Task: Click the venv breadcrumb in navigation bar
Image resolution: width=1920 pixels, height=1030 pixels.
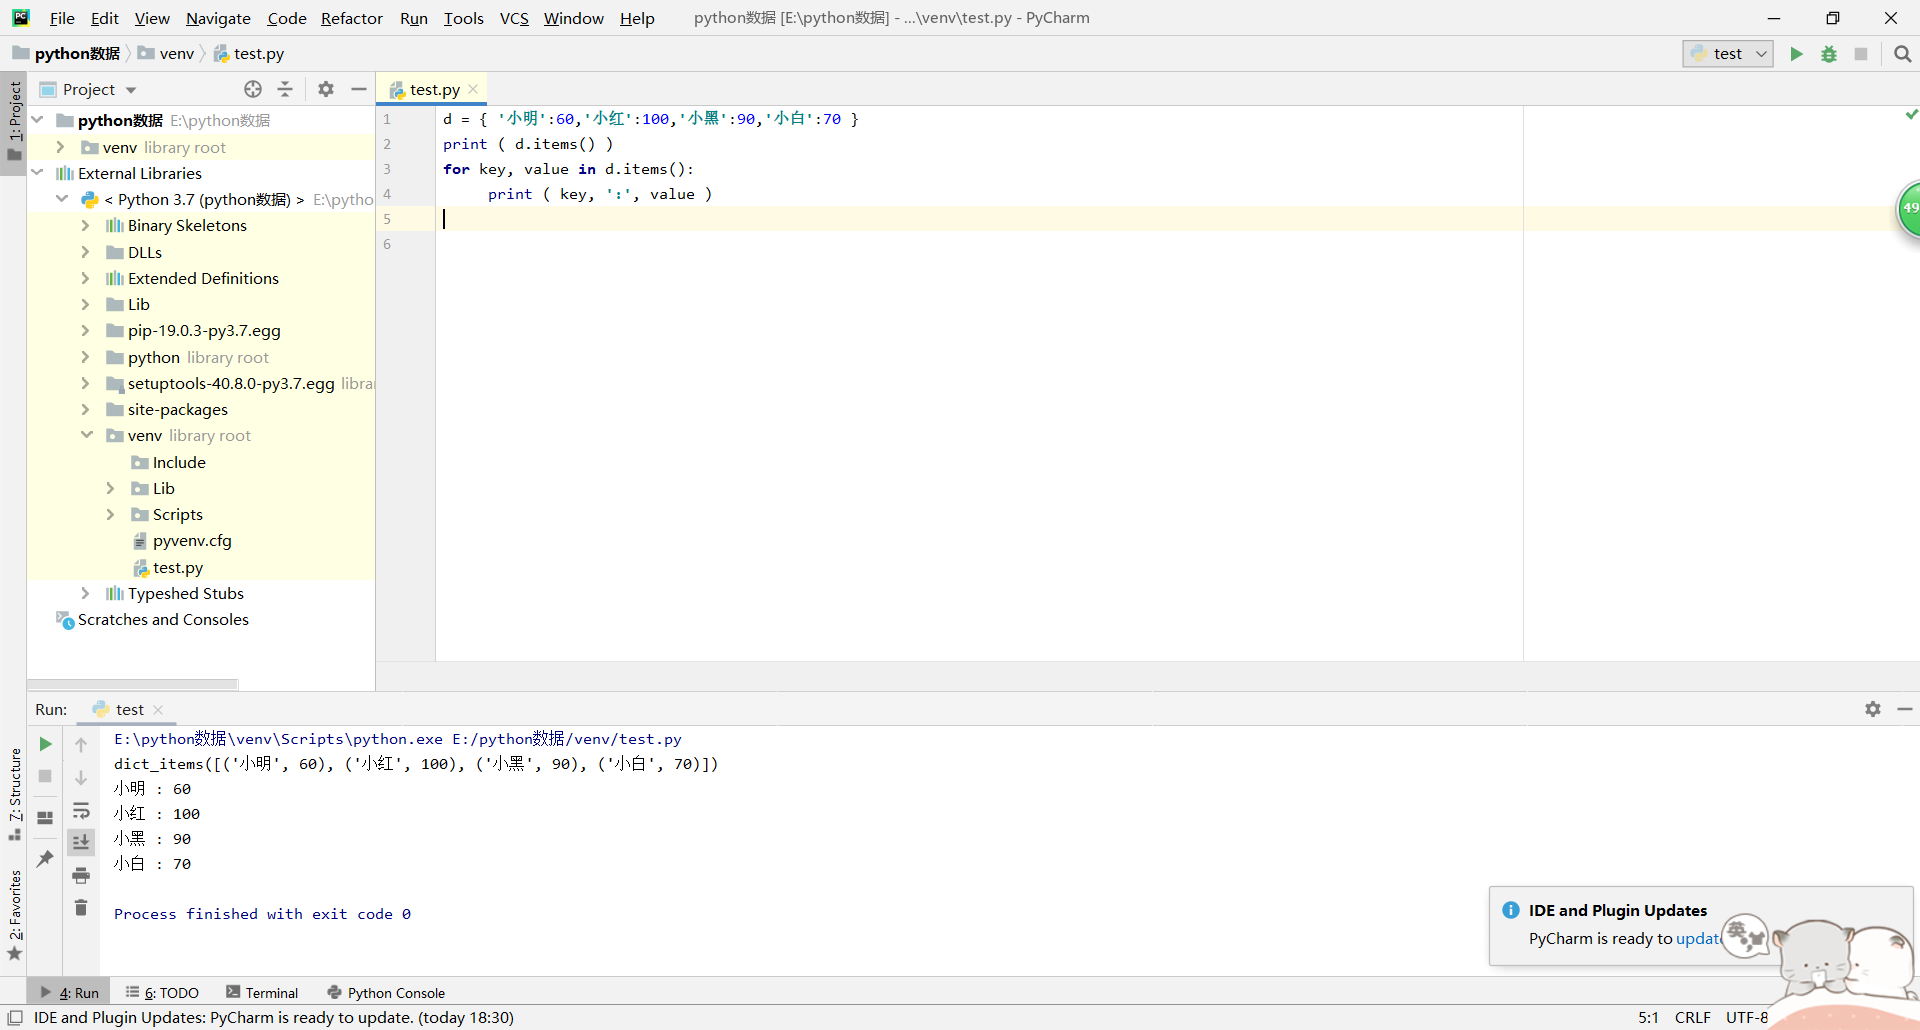Action: click(x=167, y=54)
